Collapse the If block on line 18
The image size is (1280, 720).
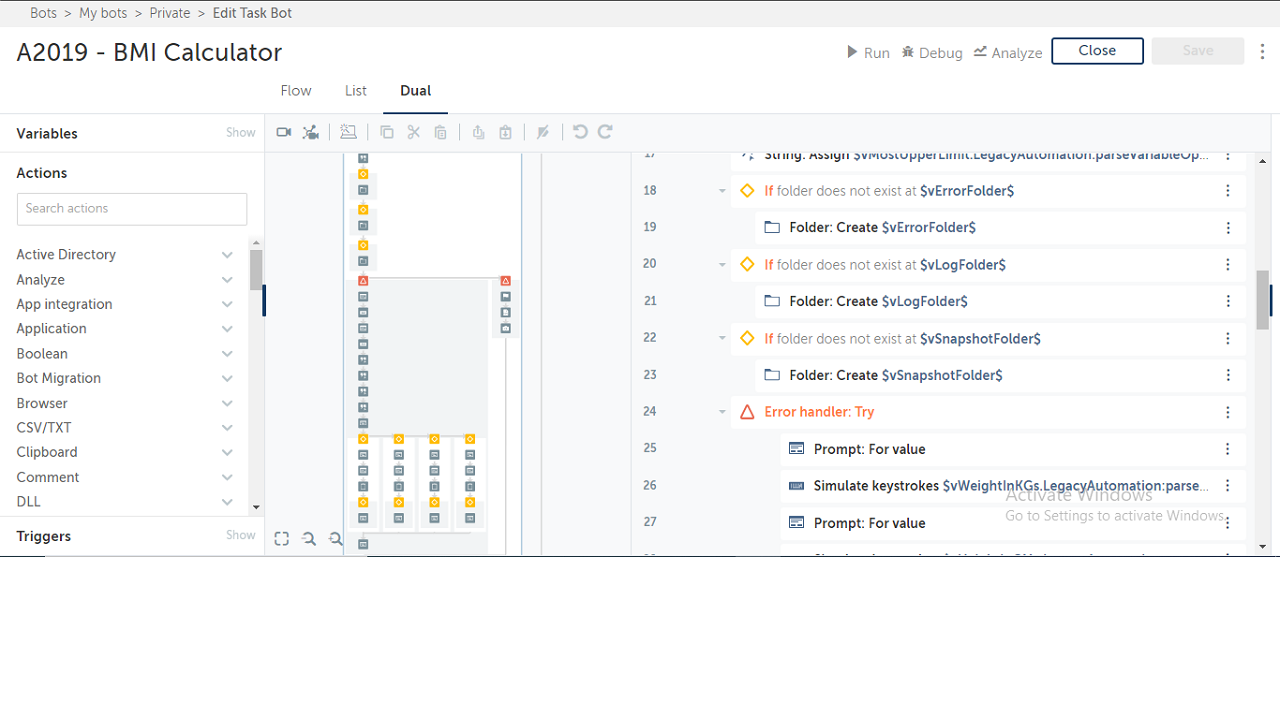tap(722, 191)
